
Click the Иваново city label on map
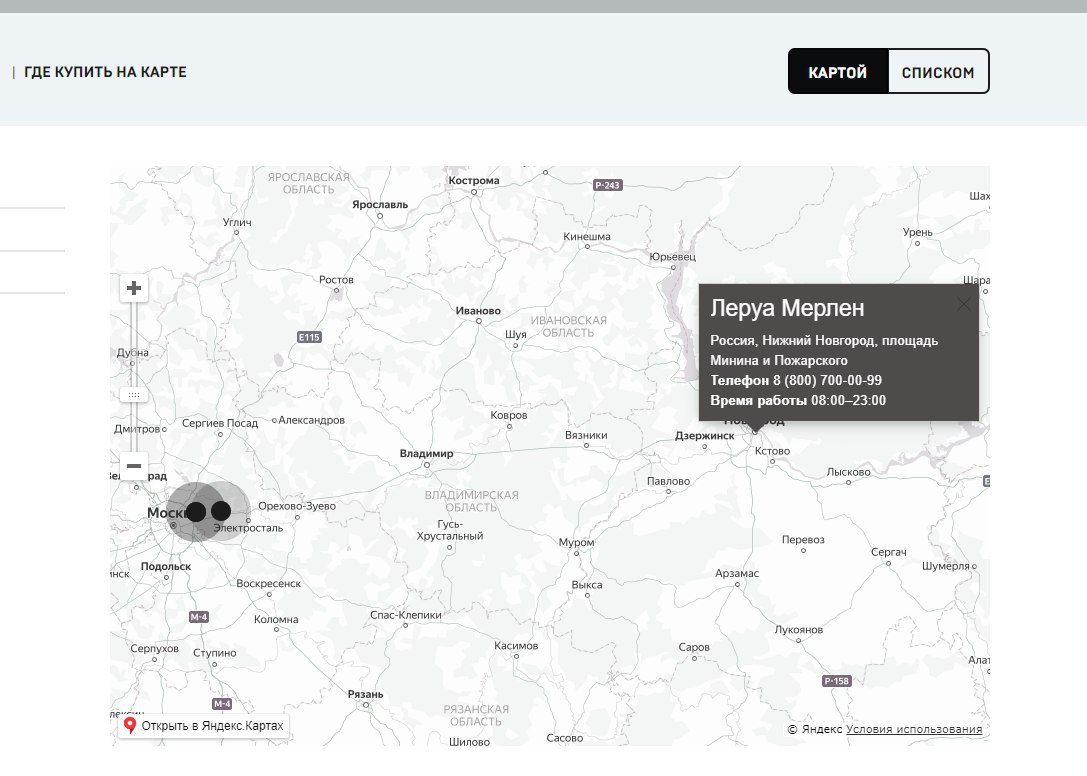point(478,311)
